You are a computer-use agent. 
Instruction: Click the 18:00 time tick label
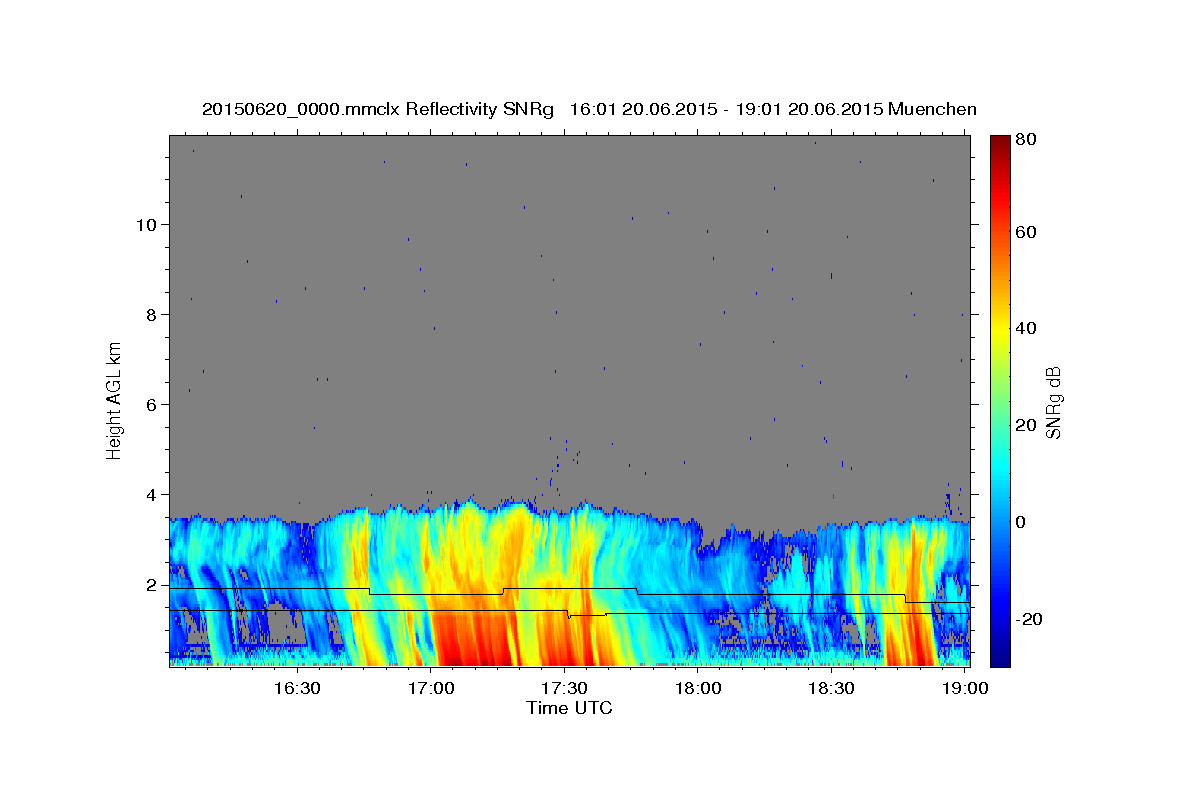click(x=697, y=688)
